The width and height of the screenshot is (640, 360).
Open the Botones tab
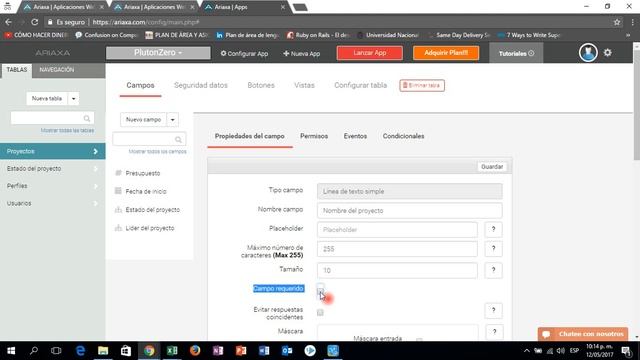(x=261, y=85)
